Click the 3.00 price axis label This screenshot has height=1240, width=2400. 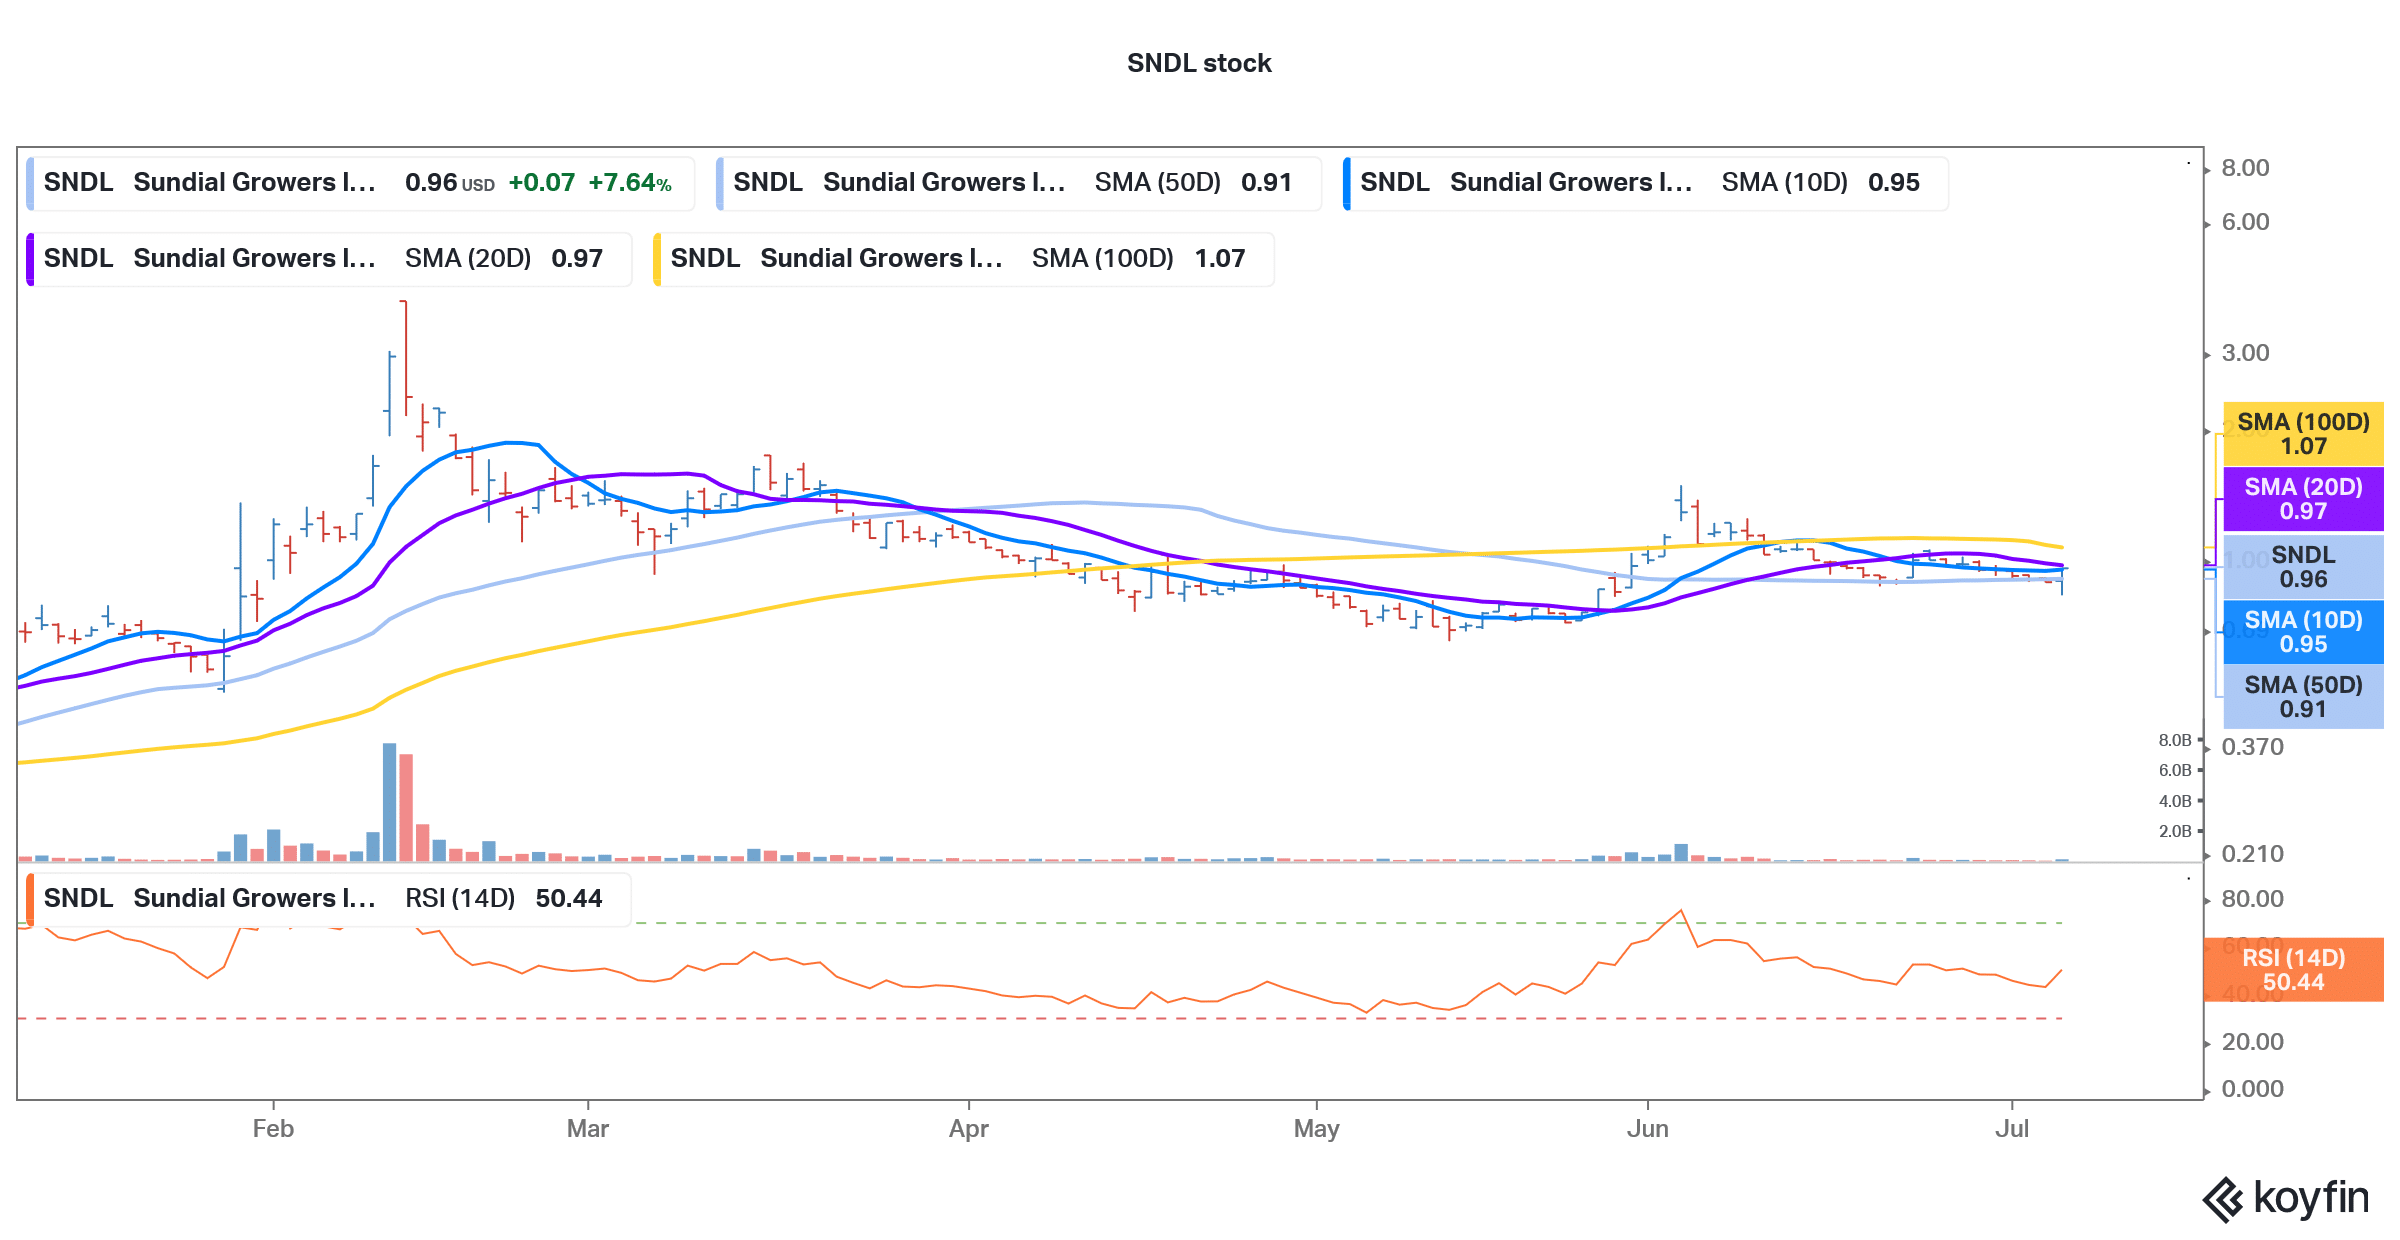2245,353
